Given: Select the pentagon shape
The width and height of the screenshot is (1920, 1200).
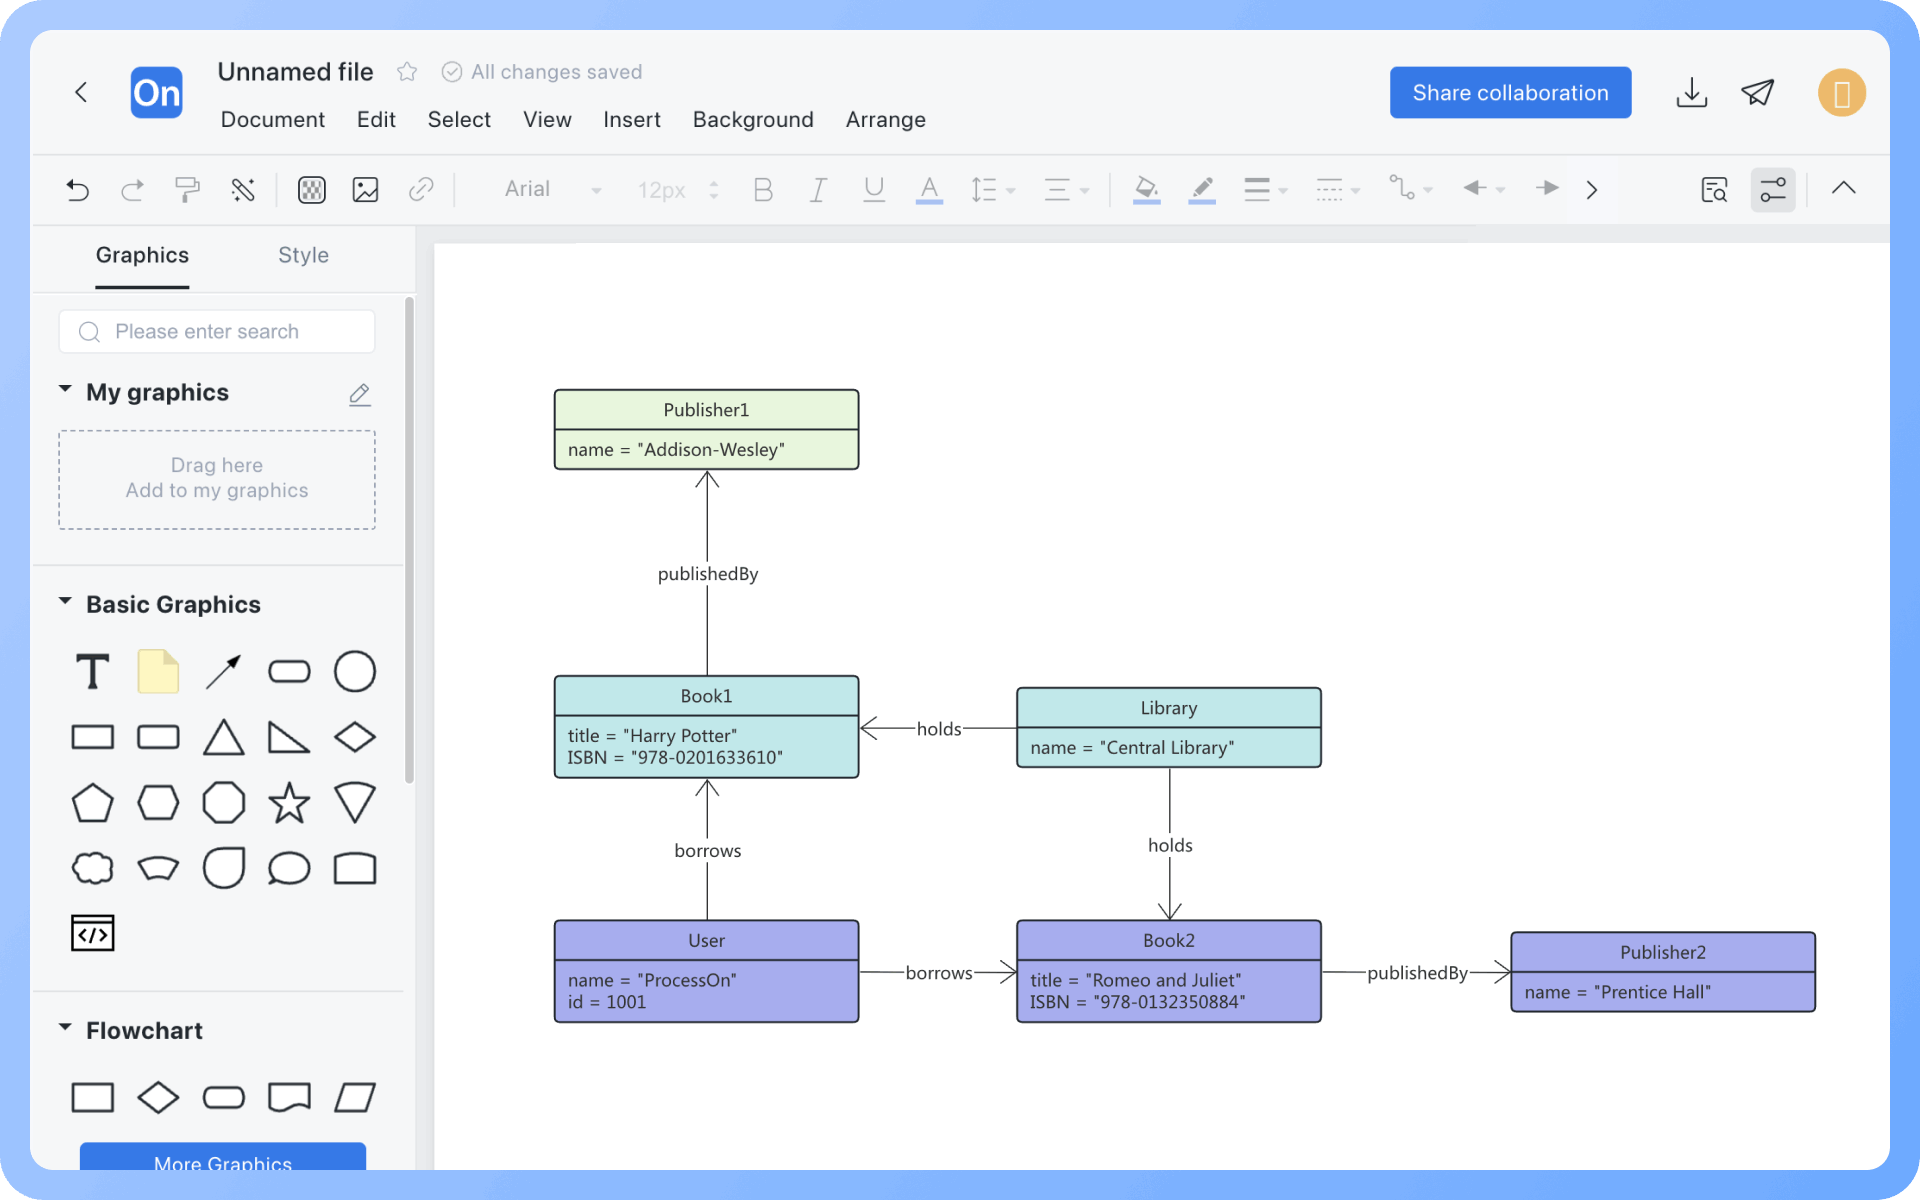Looking at the screenshot, I should (x=93, y=803).
